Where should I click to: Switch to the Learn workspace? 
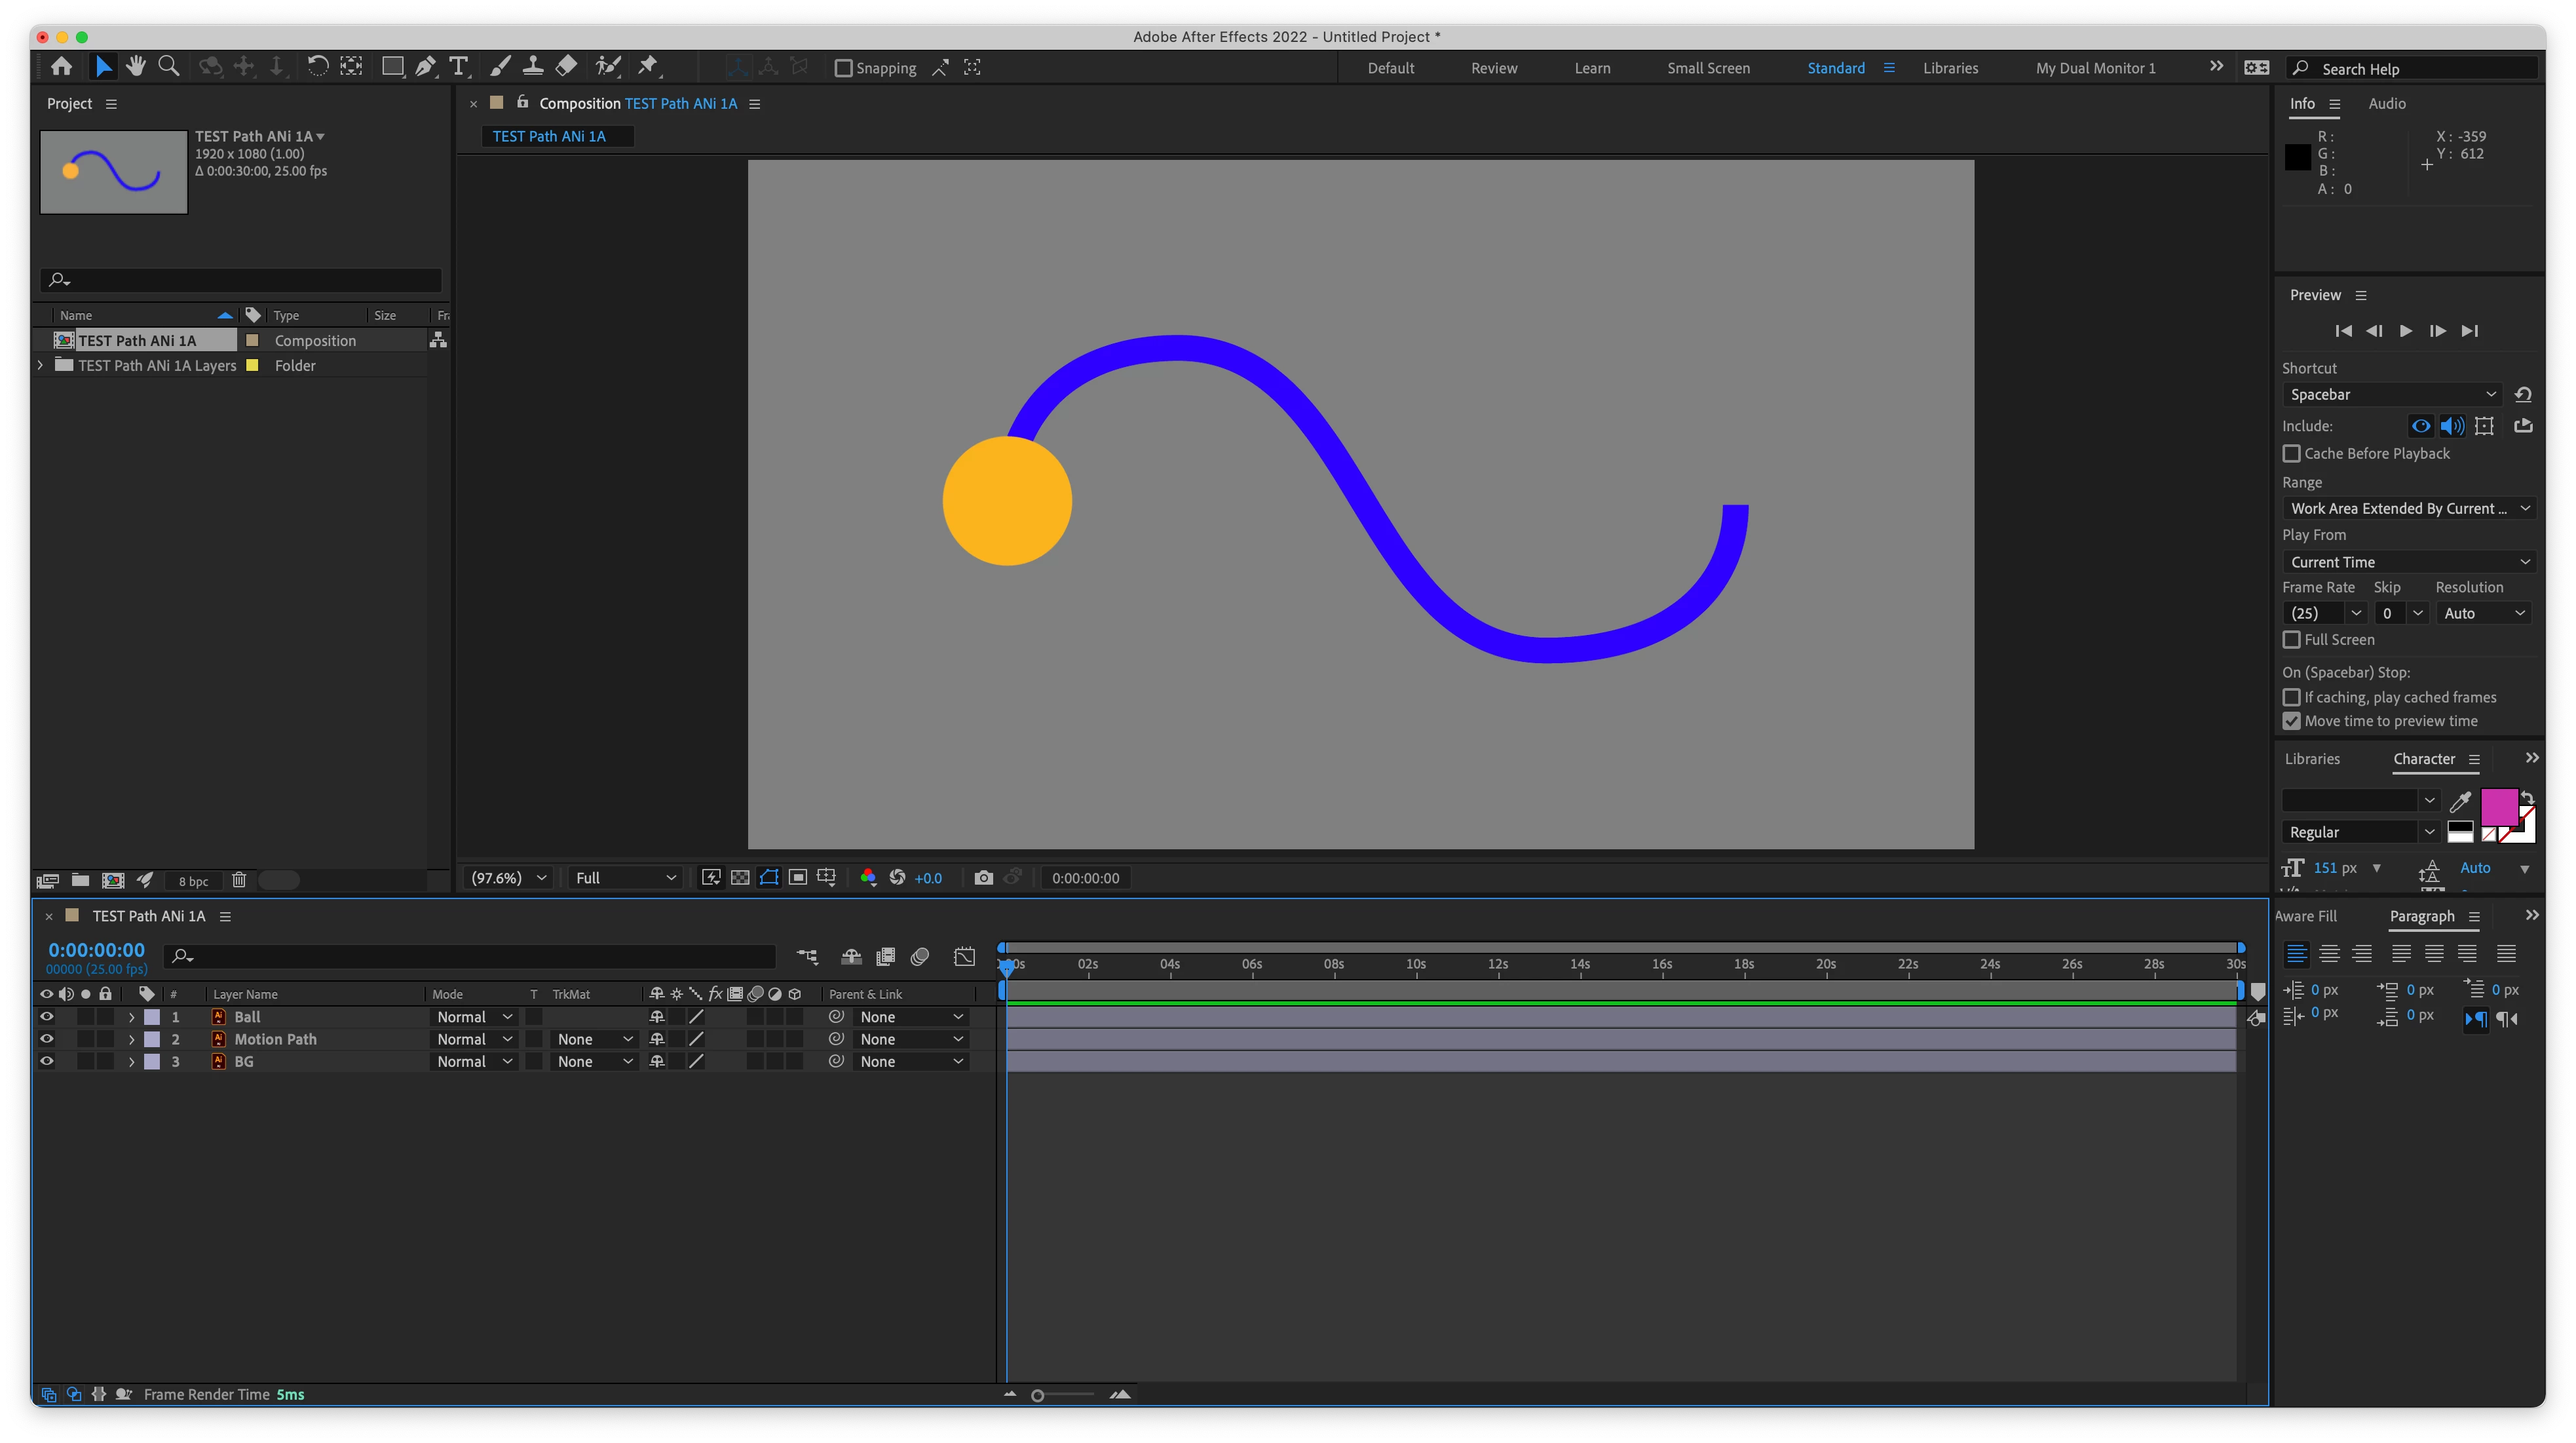point(1592,68)
